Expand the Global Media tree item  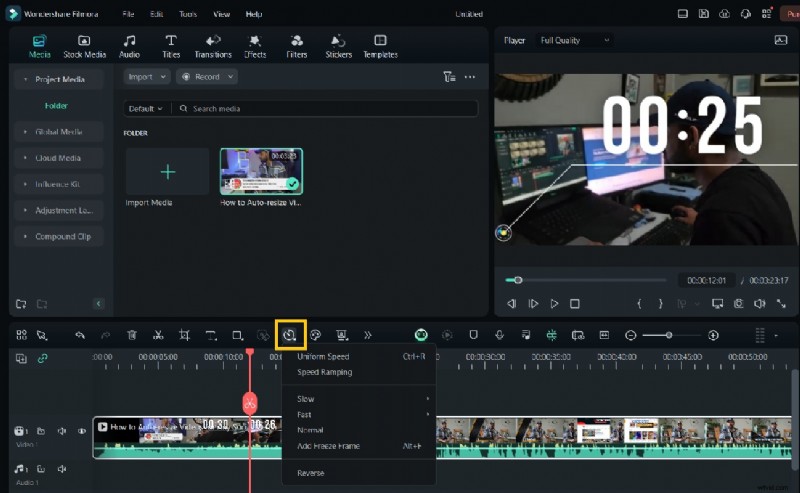(58, 132)
